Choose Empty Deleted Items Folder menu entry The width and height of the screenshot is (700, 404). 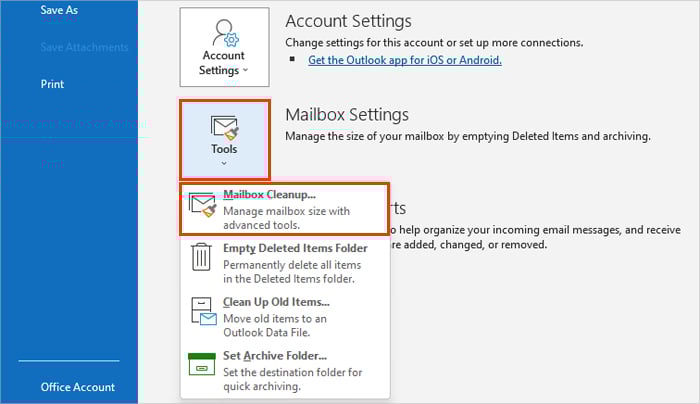click(x=294, y=248)
